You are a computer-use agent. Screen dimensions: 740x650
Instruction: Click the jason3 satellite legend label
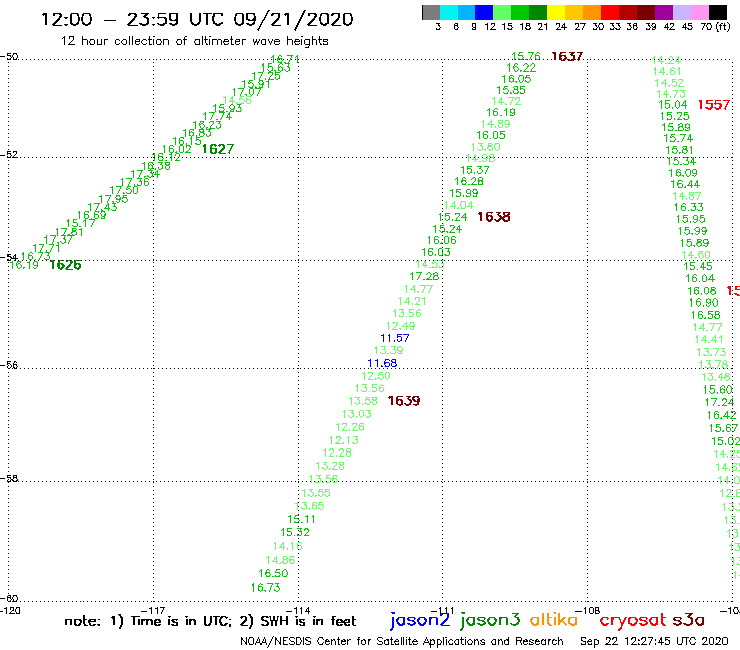(490, 620)
